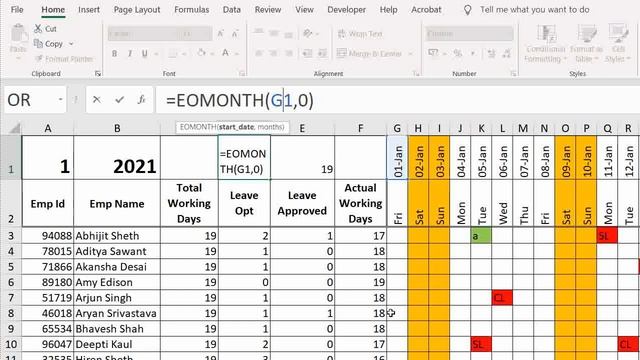
Task: Click the Decrease Font Size icon
Action: (235, 34)
